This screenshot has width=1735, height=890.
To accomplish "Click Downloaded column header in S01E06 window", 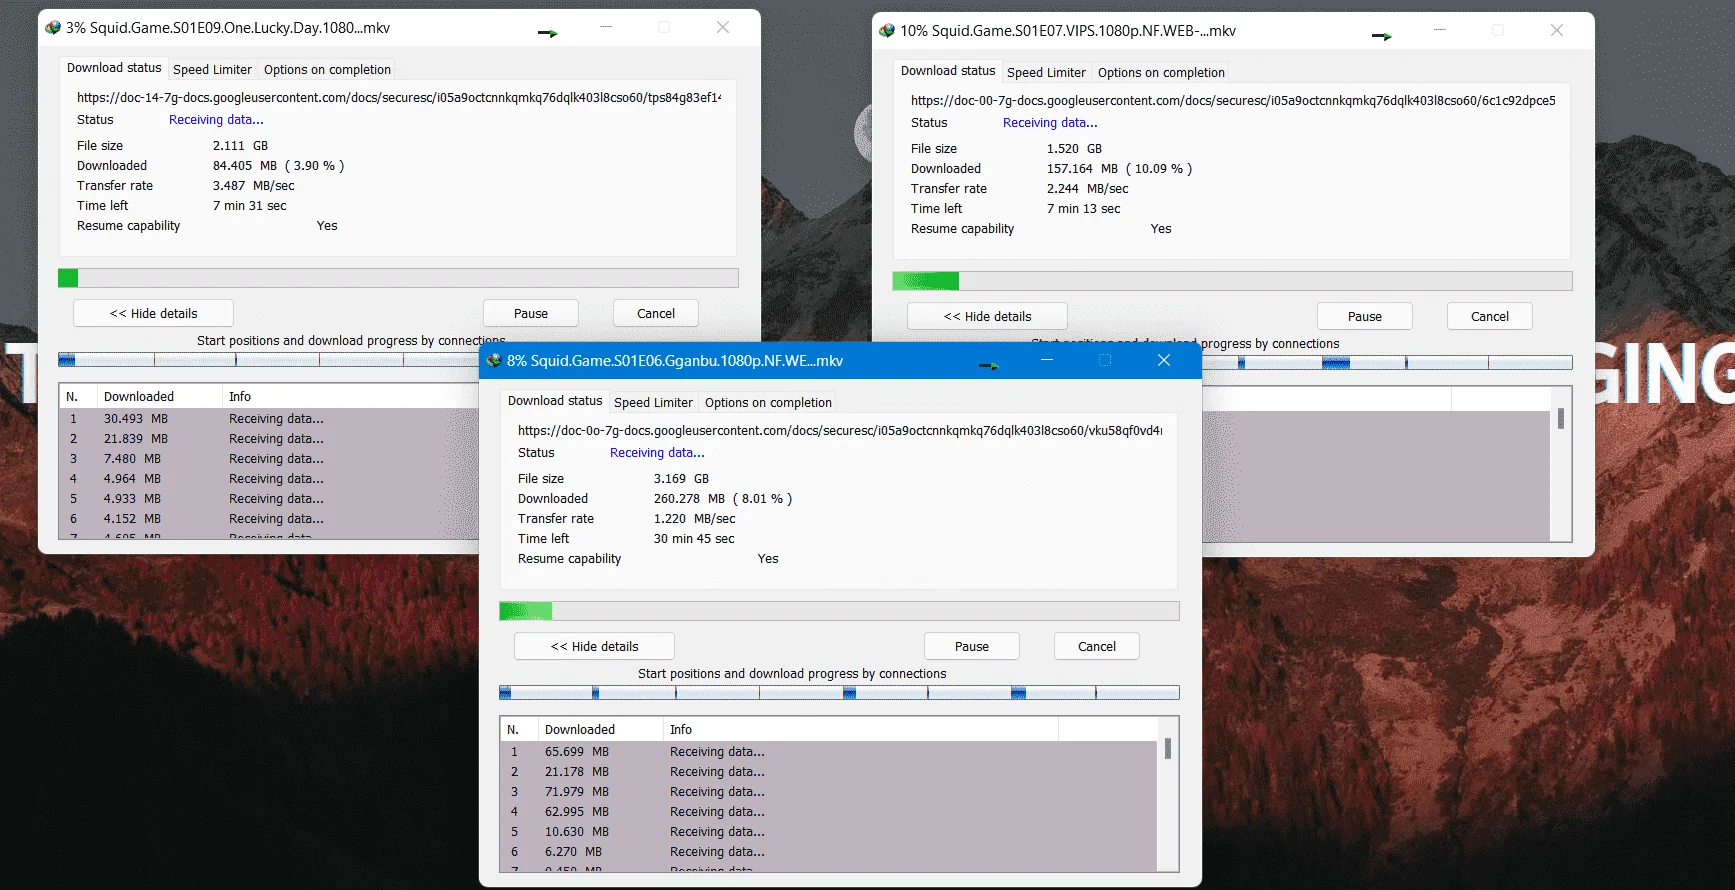I will (x=601, y=729).
